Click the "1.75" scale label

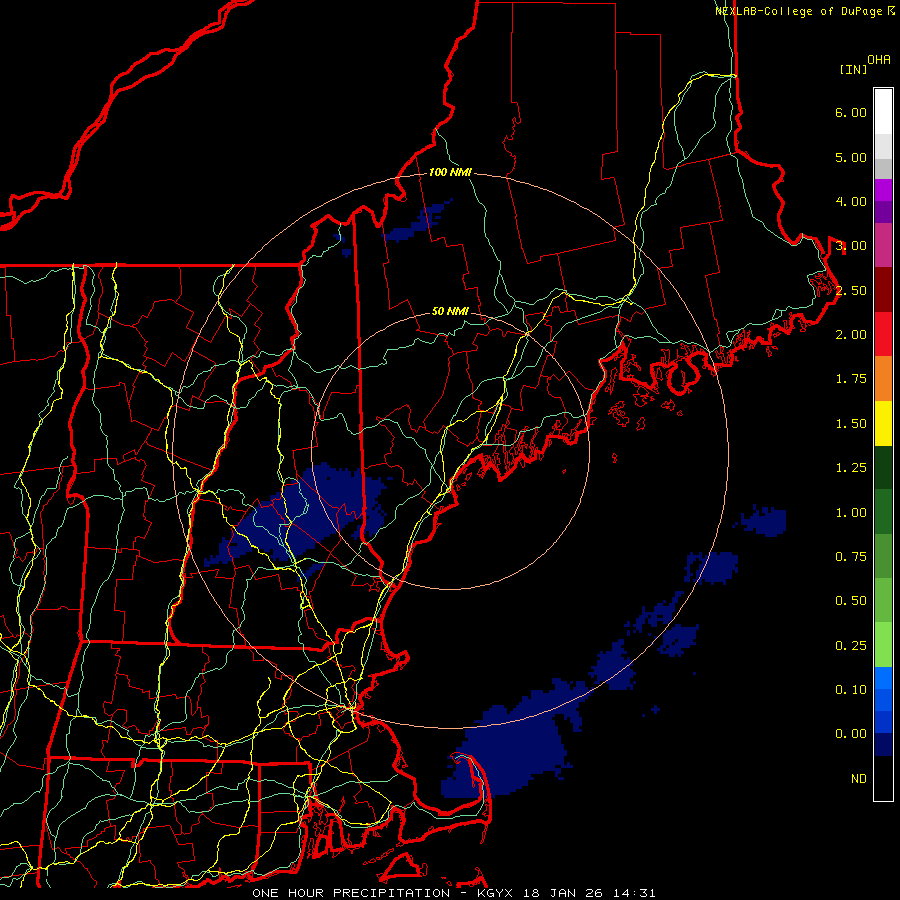[851, 379]
